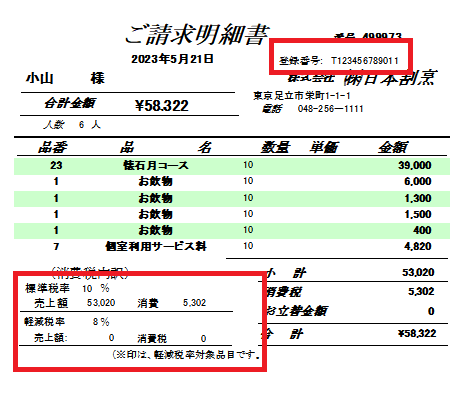Click the お立替金額 value 0
Image resolution: width=457 pixels, height=412 pixels.
tap(431, 311)
